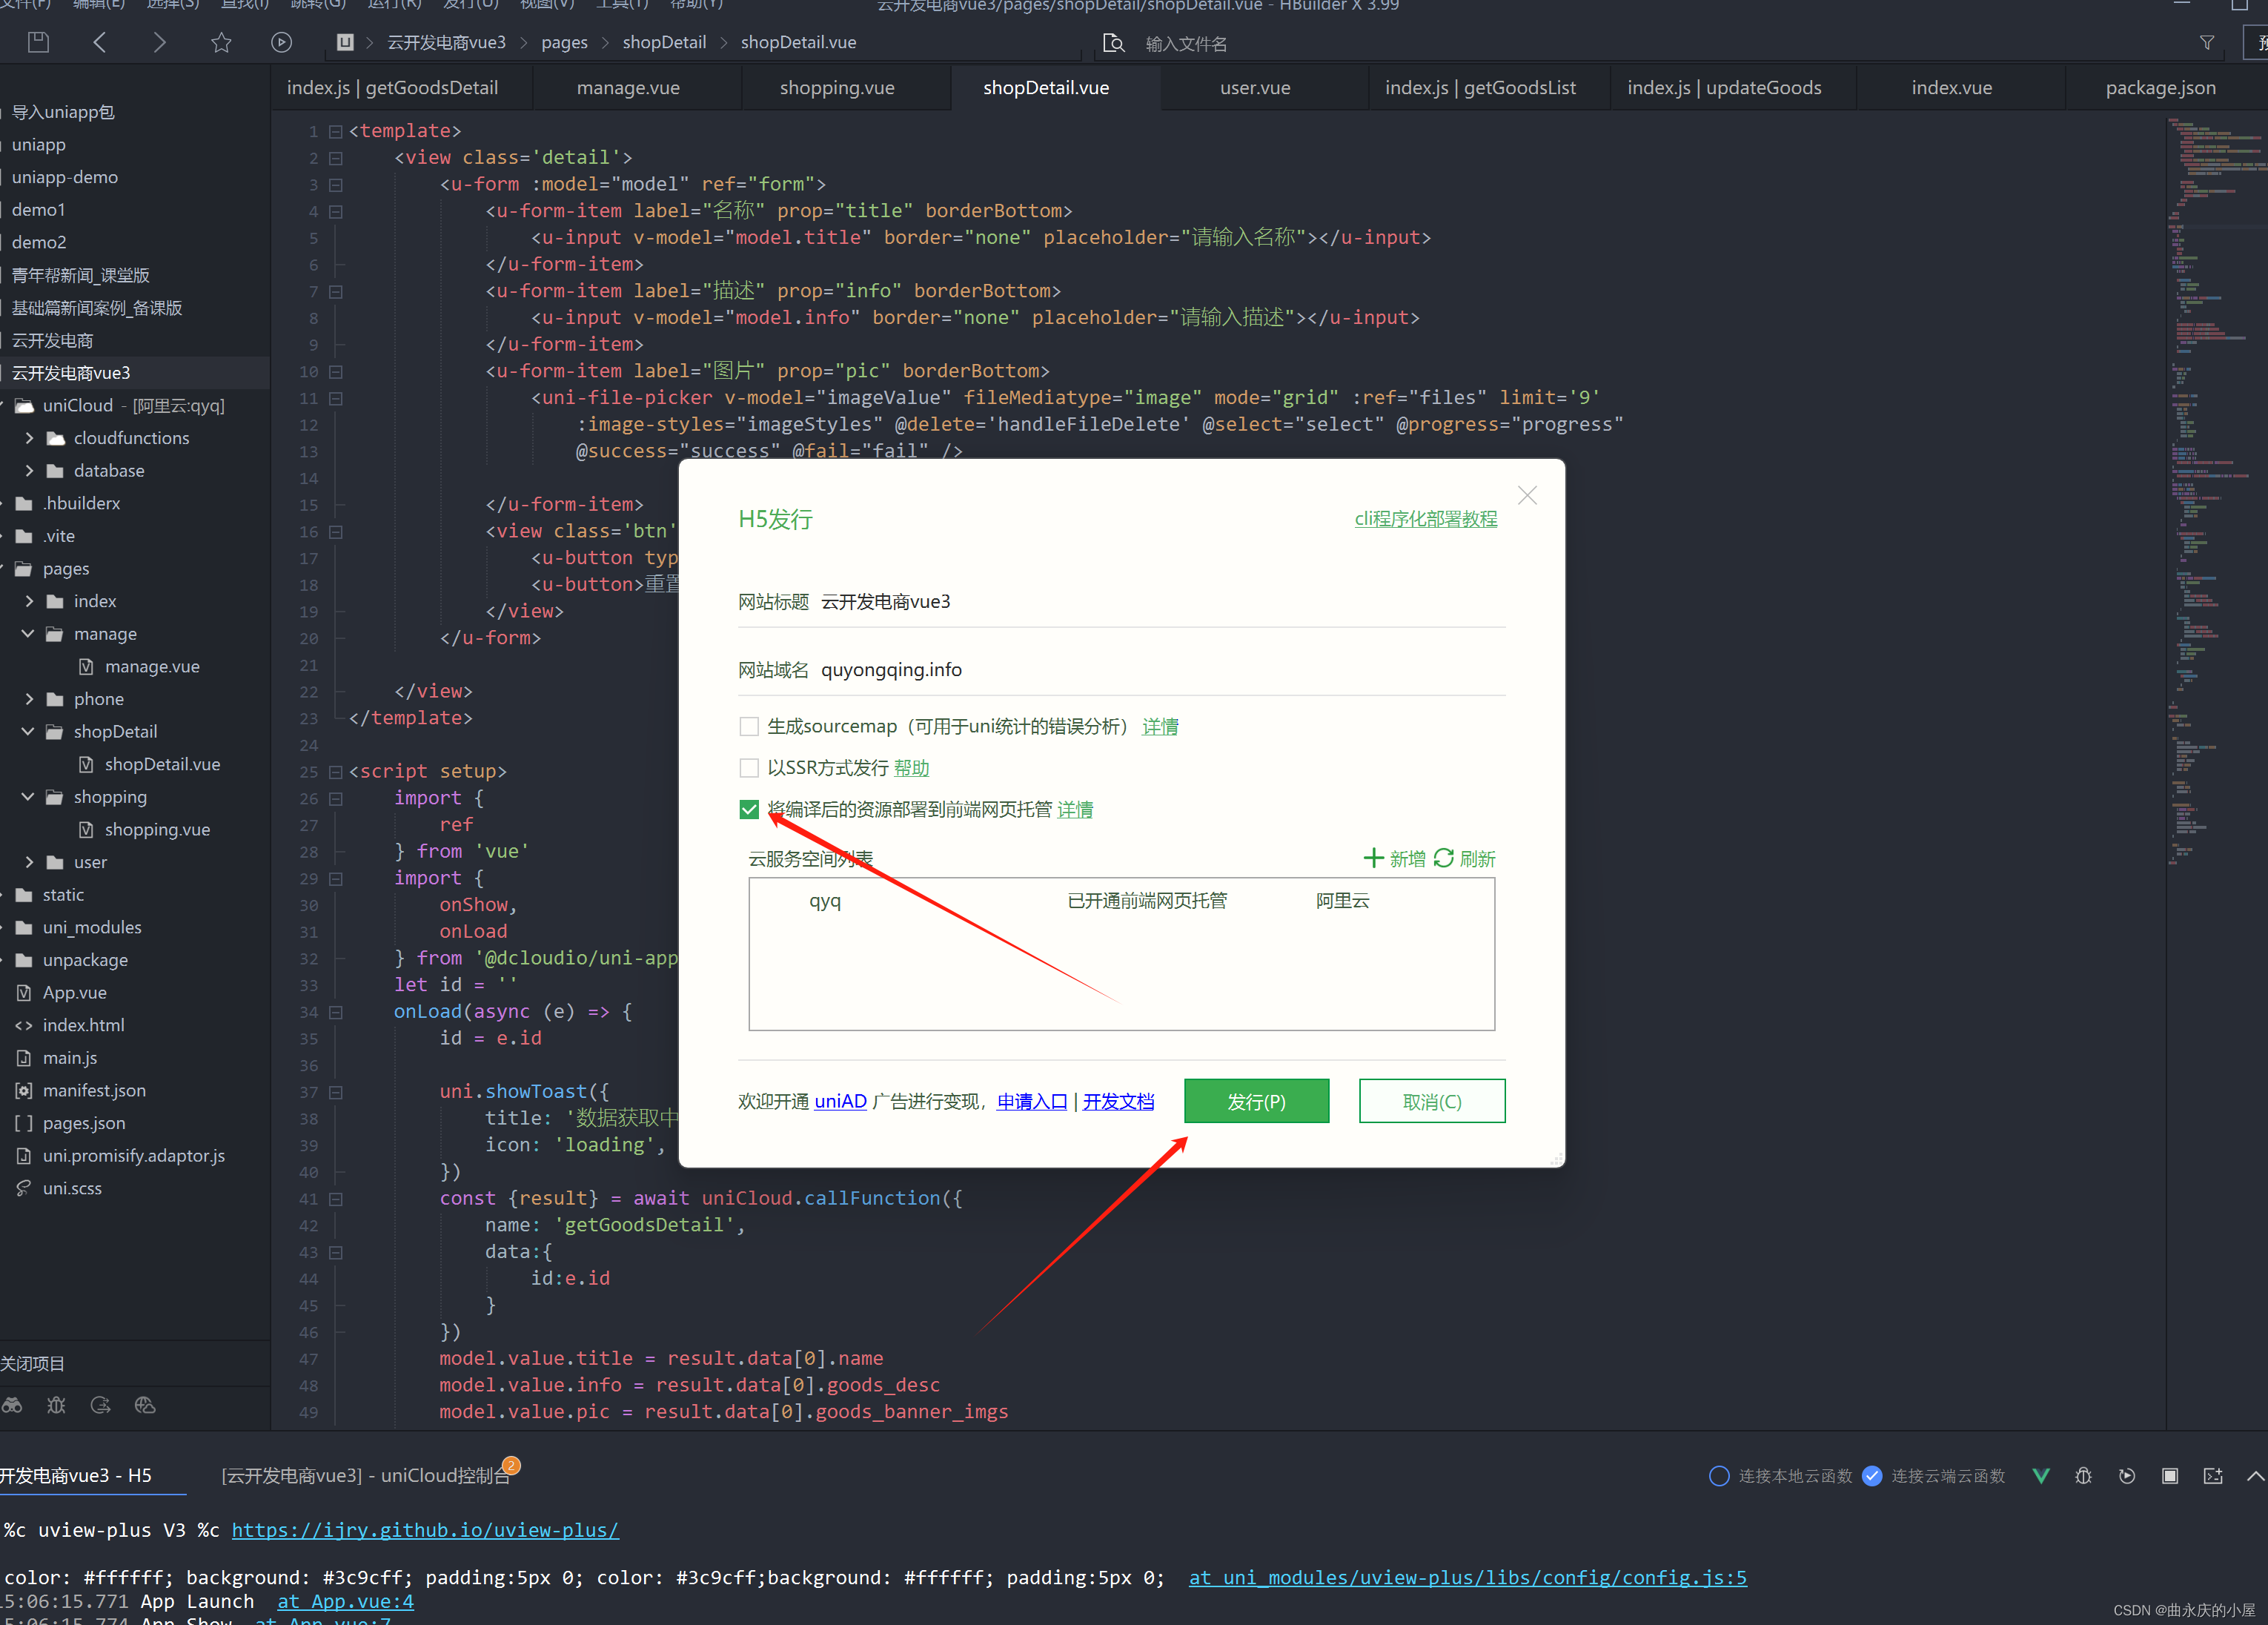Expand the user folder
Image resolution: width=2268 pixels, height=1625 pixels.
pos(29,862)
